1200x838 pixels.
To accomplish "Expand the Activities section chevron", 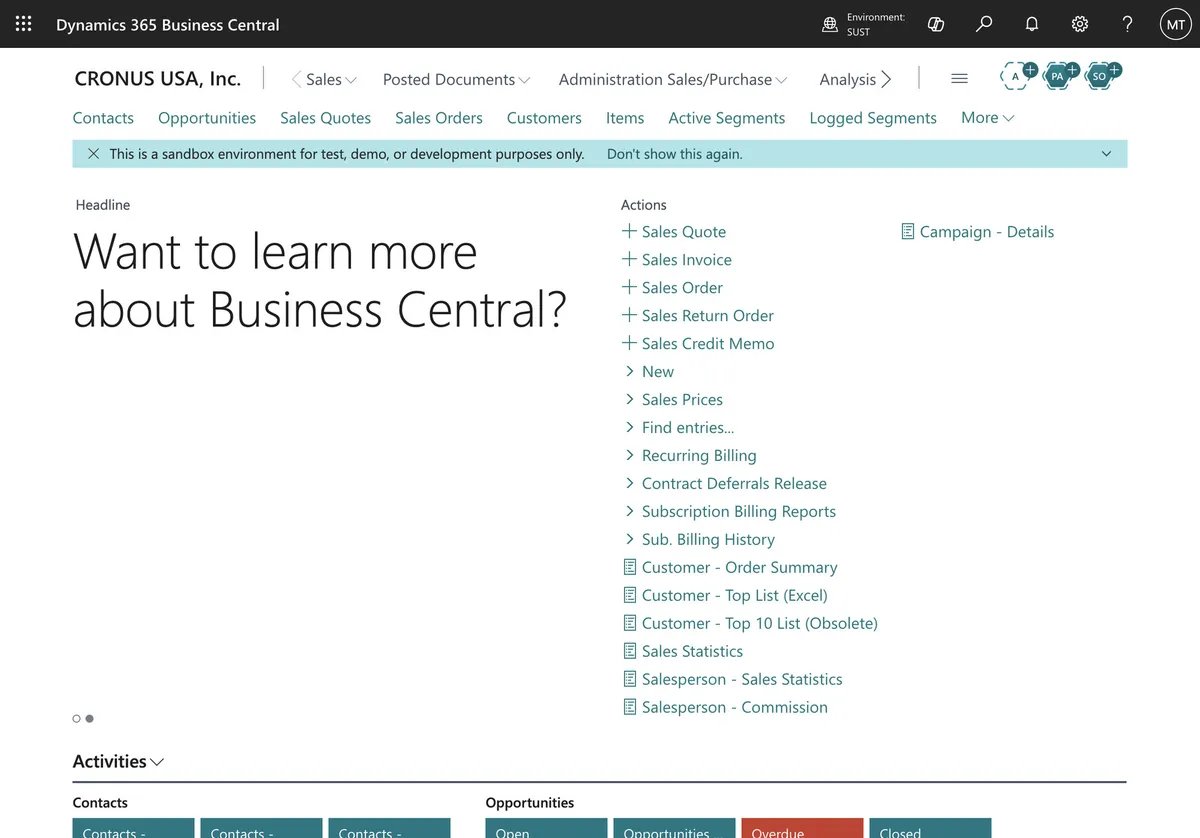I will pos(157,762).
